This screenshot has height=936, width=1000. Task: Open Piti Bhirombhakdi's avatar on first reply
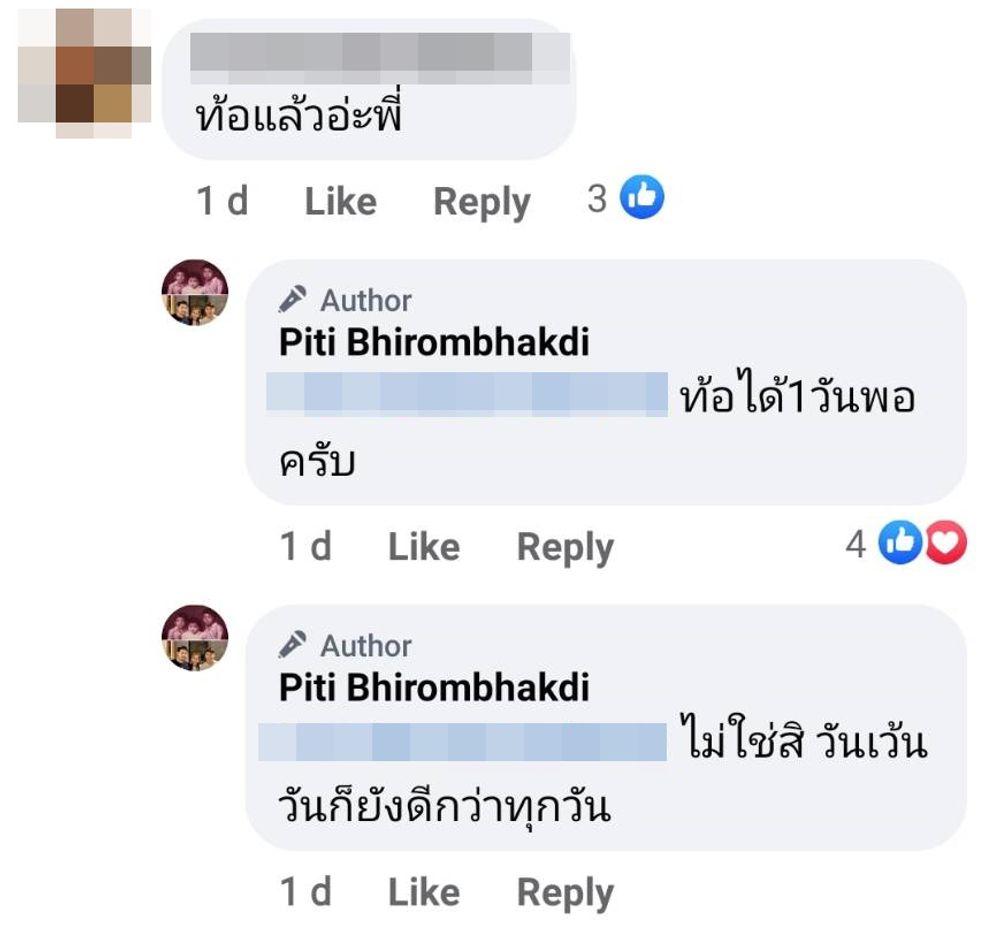coord(195,293)
